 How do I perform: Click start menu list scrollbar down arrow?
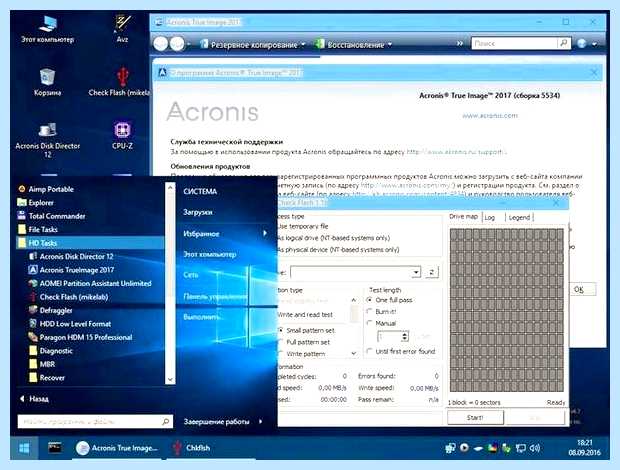170,379
